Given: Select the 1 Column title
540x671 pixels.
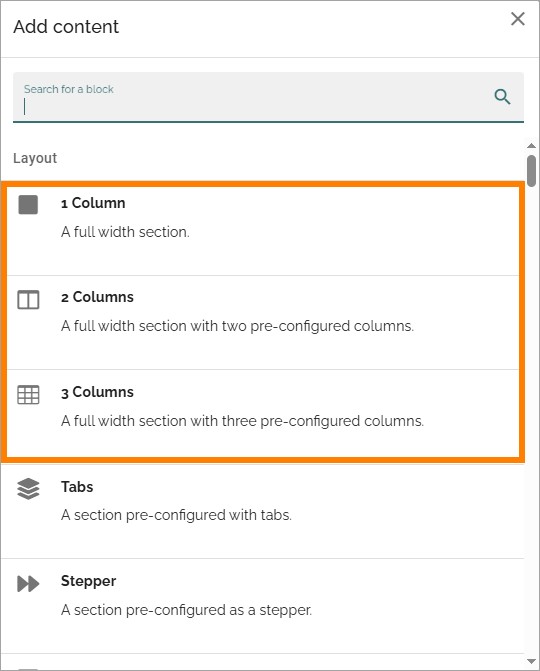Looking at the screenshot, I should [x=93, y=203].
